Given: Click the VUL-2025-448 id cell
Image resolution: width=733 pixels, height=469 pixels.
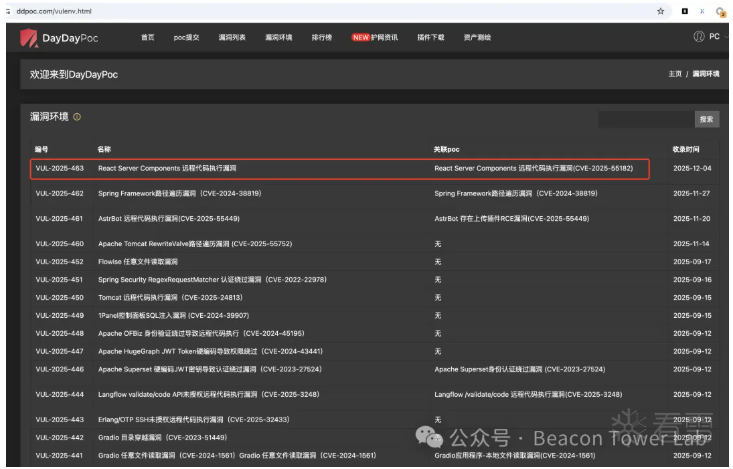Looking at the screenshot, I should 59,333.
